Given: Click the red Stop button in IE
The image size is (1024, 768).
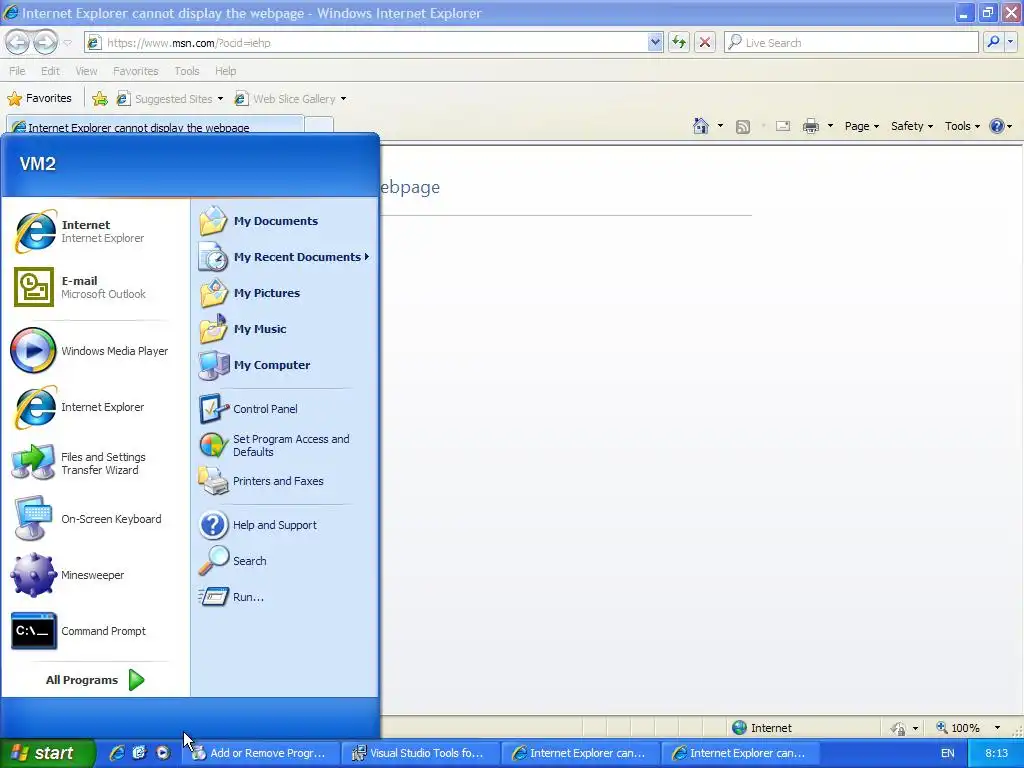Looking at the screenshot, I should click(705, 42).
